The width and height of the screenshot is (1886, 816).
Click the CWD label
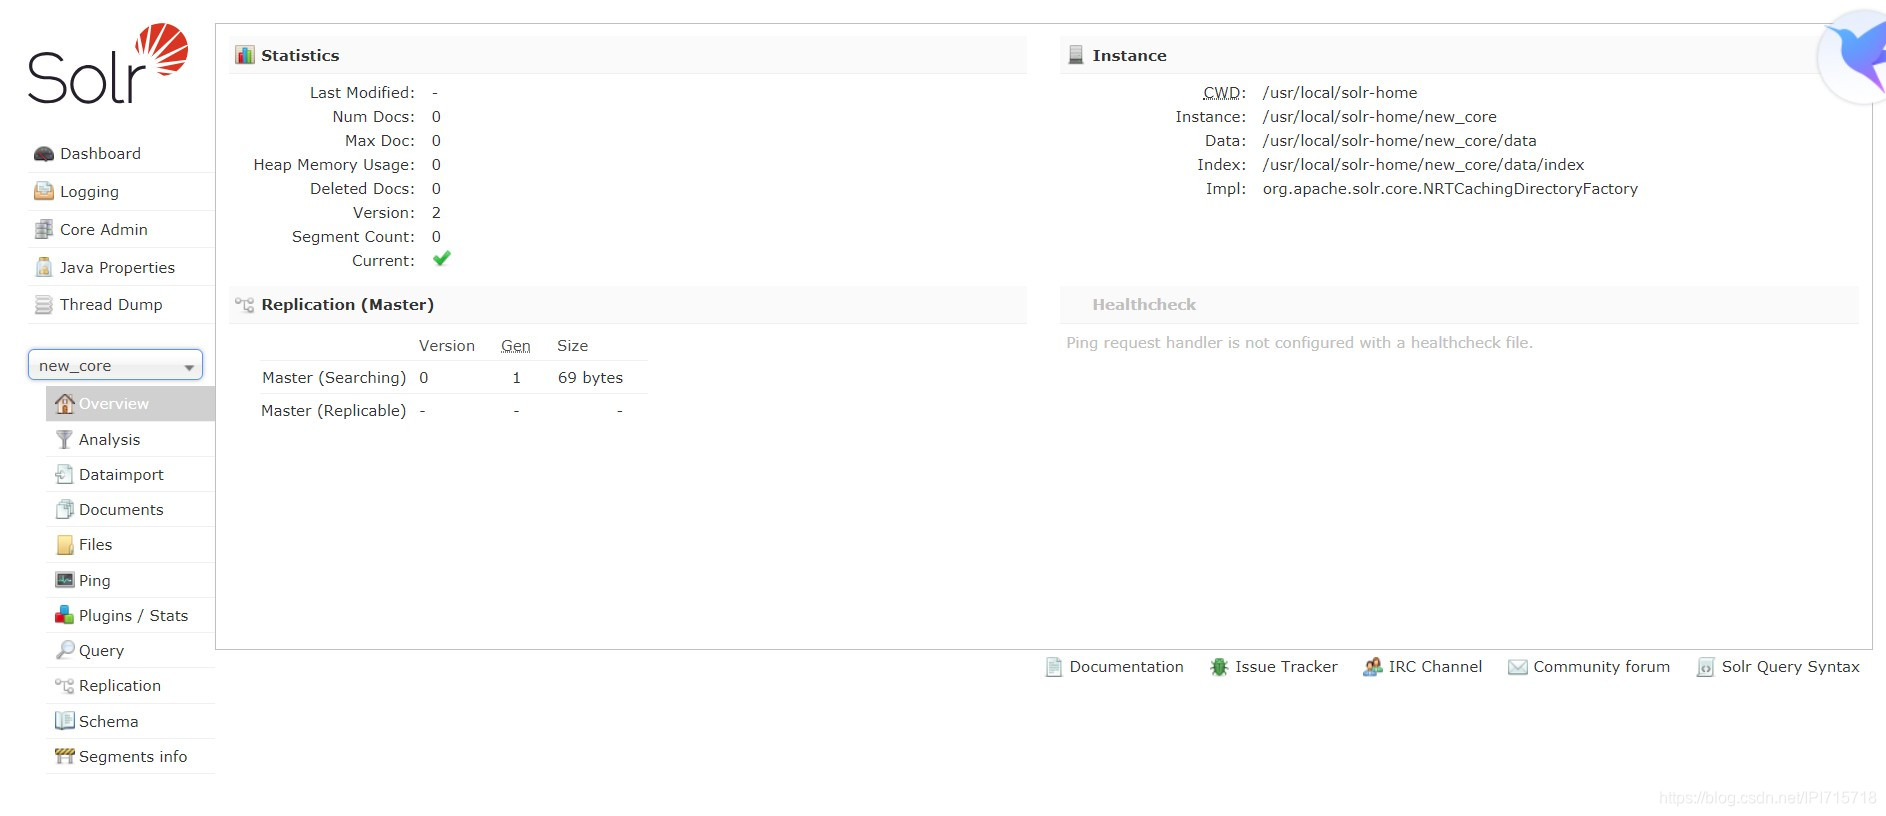click(1224, 93)
